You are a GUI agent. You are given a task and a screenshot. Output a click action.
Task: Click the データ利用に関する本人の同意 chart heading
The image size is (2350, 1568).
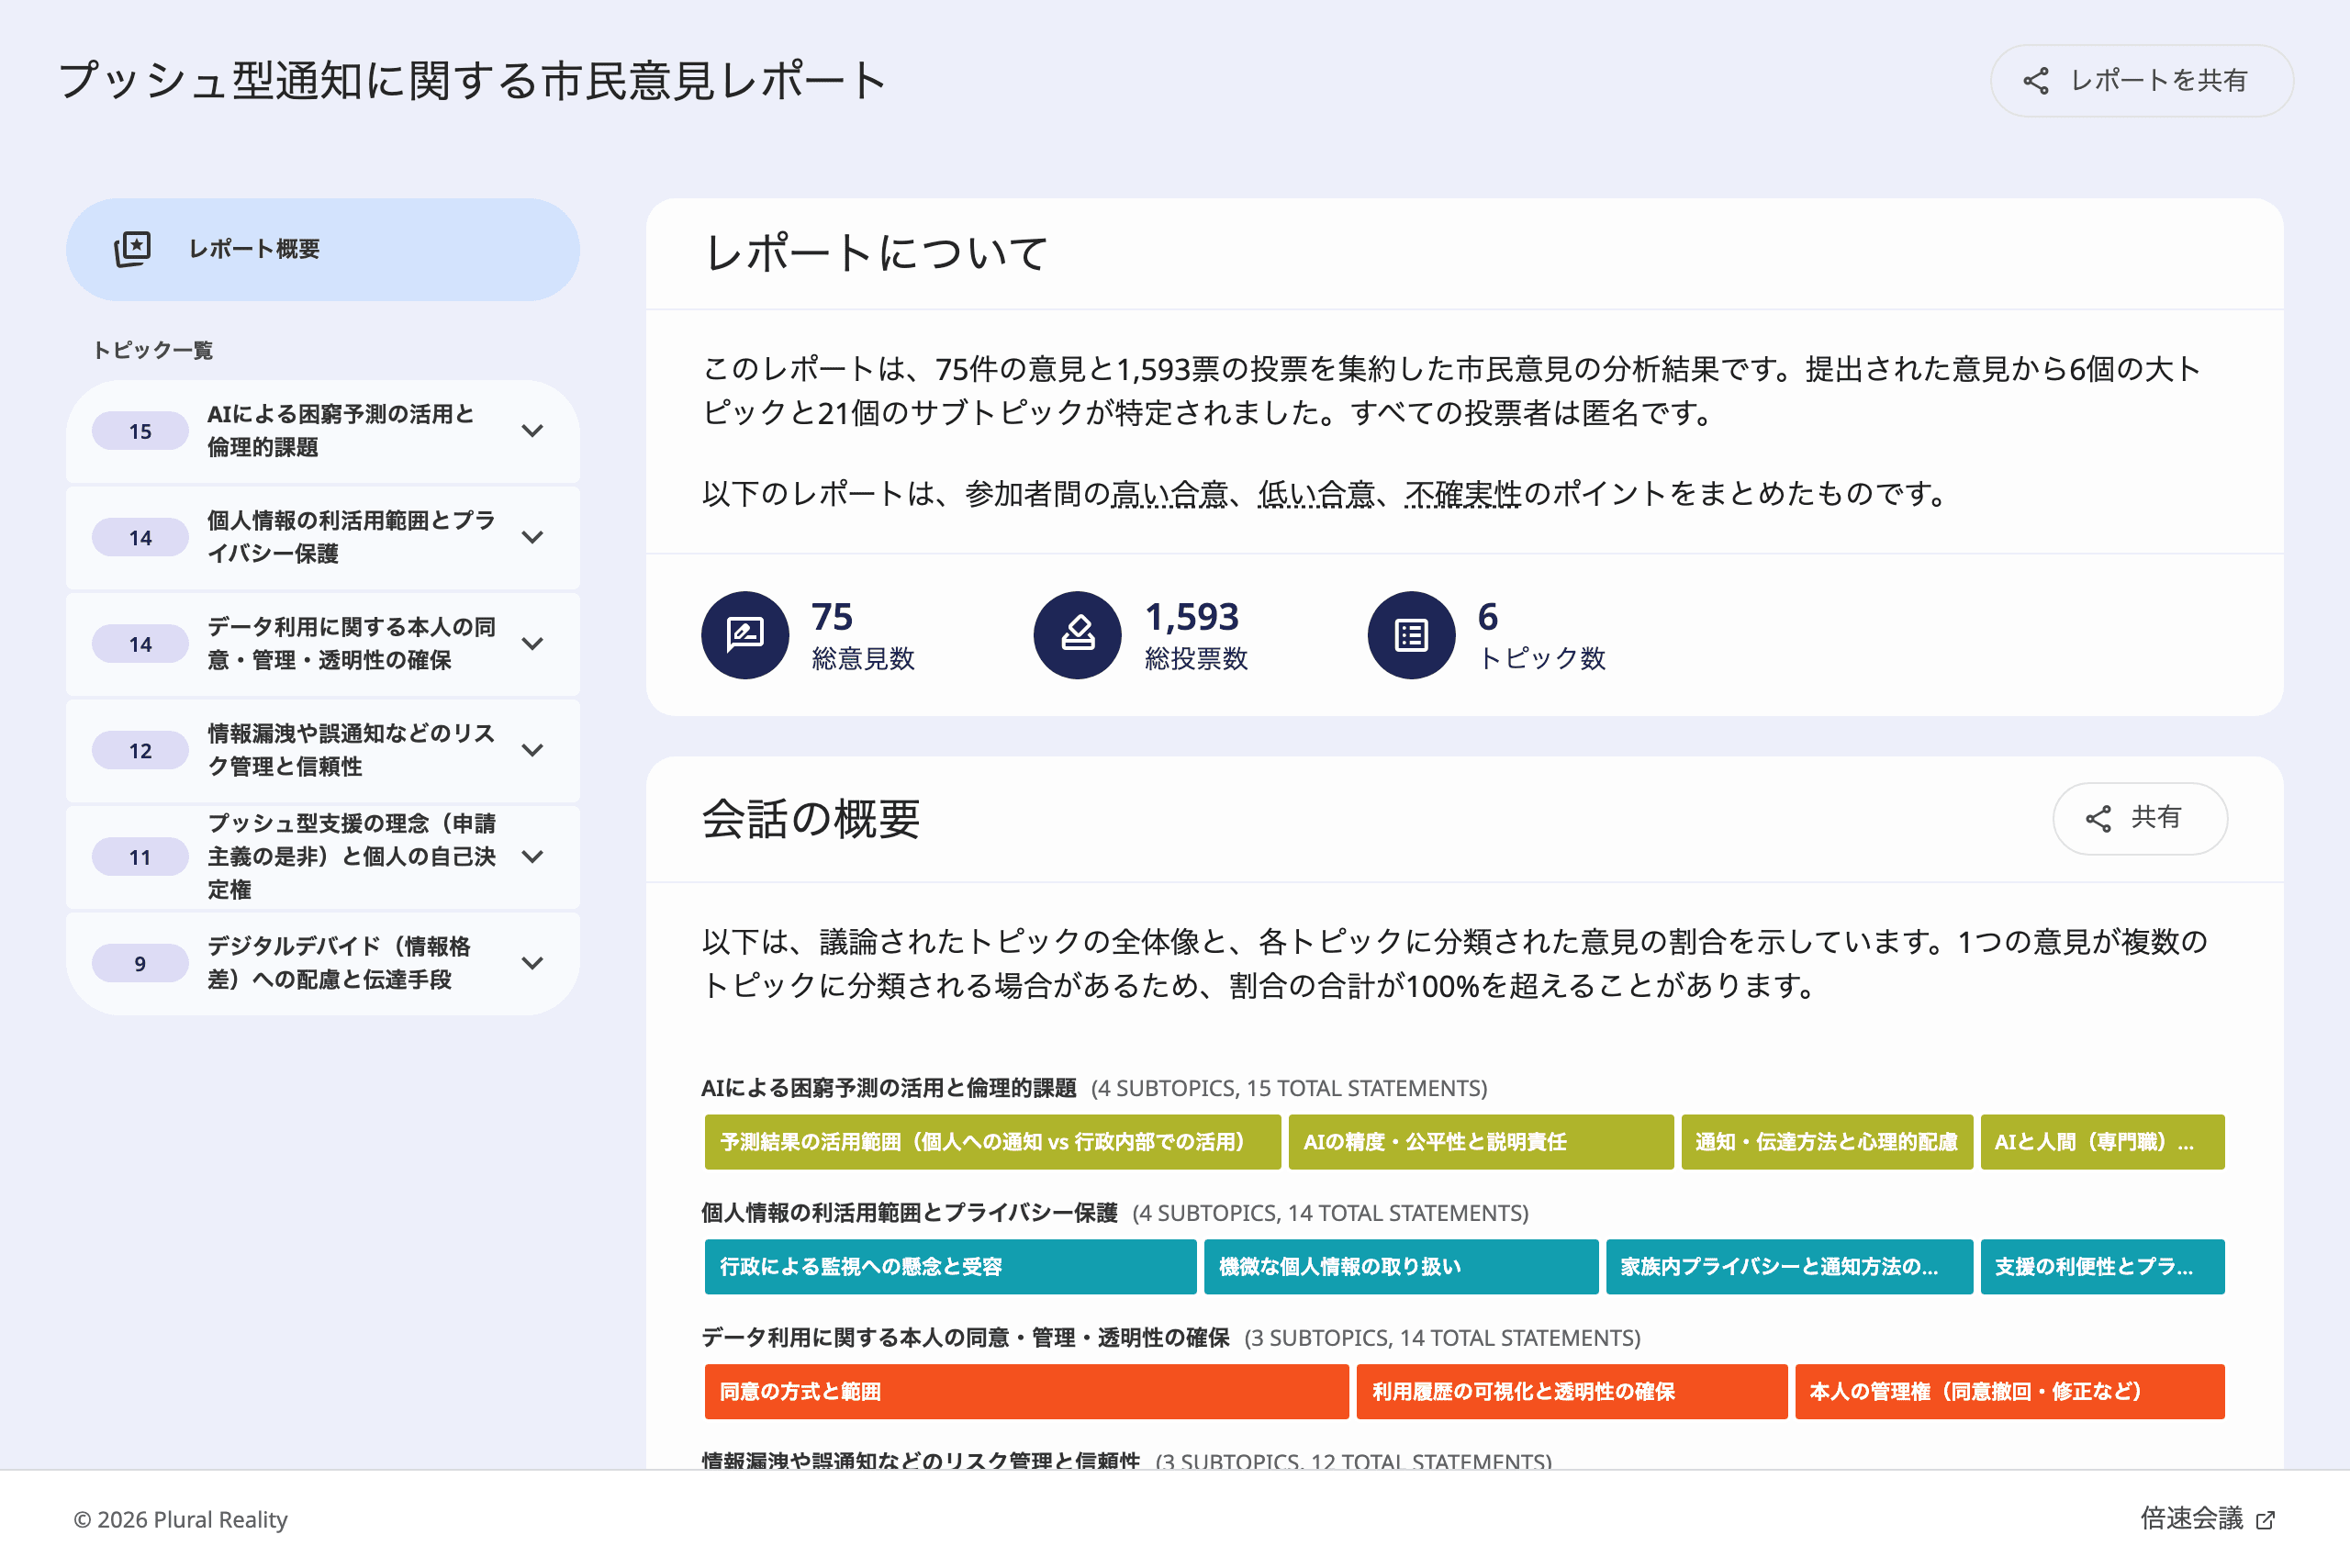965,1338
